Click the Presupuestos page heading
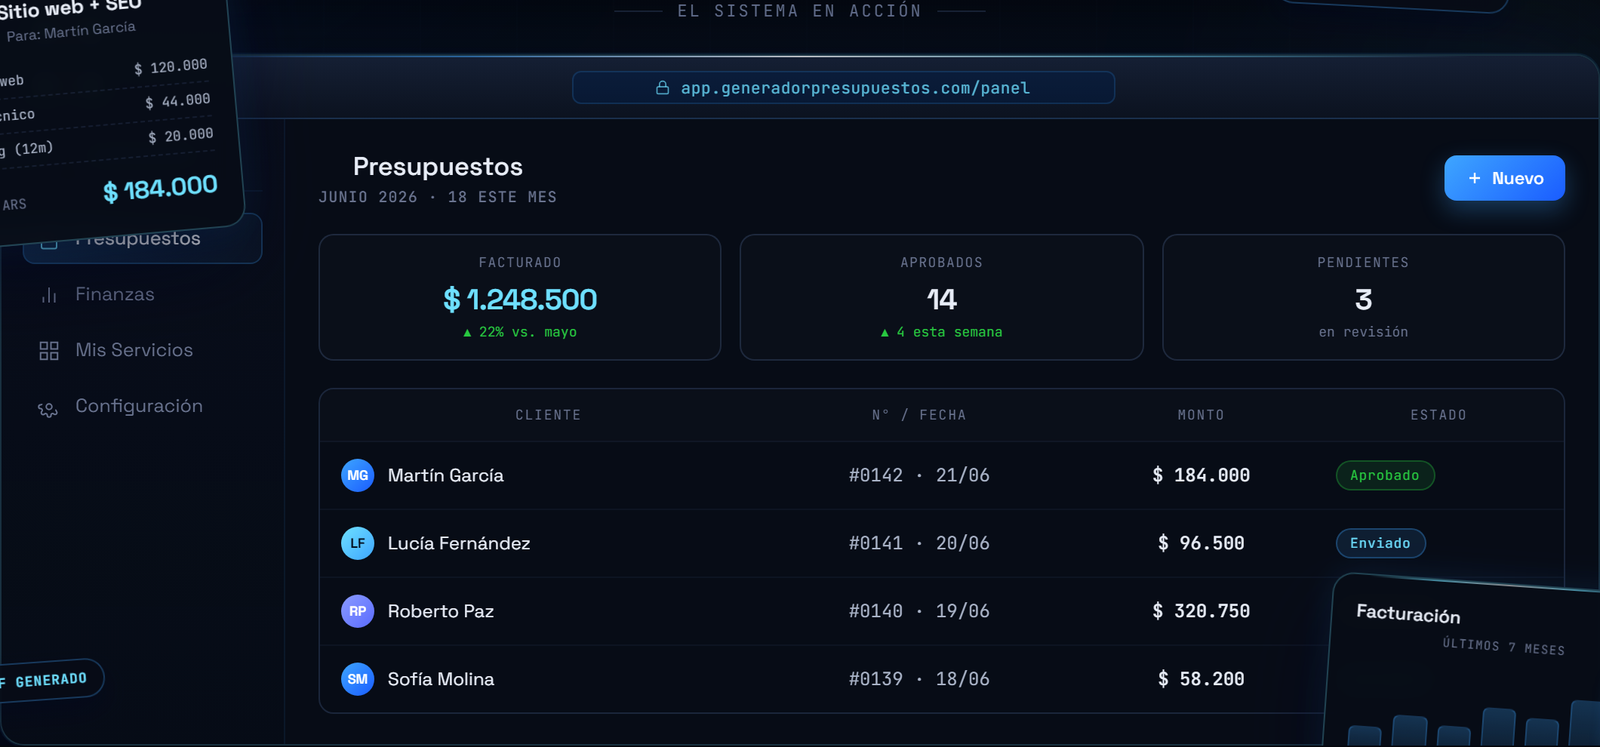Image resolution: width=1600 pixels, height=747 pixels. click(x=438, y=166)
